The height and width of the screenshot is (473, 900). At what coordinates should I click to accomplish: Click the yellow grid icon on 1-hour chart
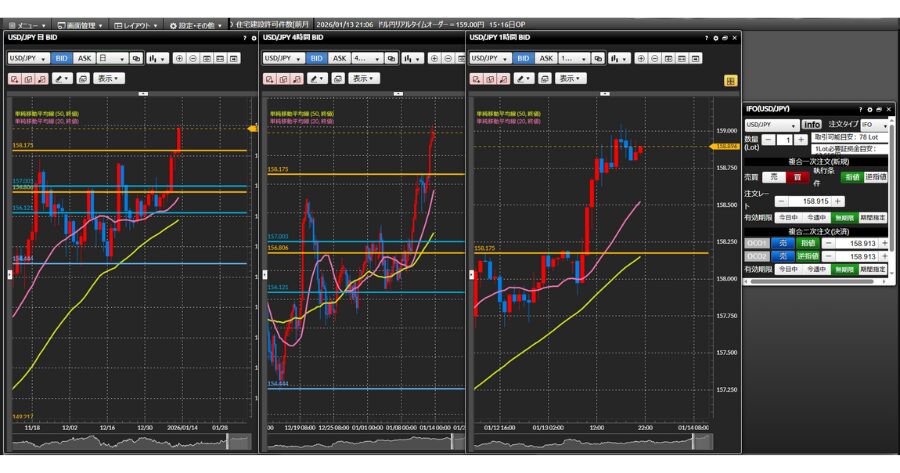731,79
